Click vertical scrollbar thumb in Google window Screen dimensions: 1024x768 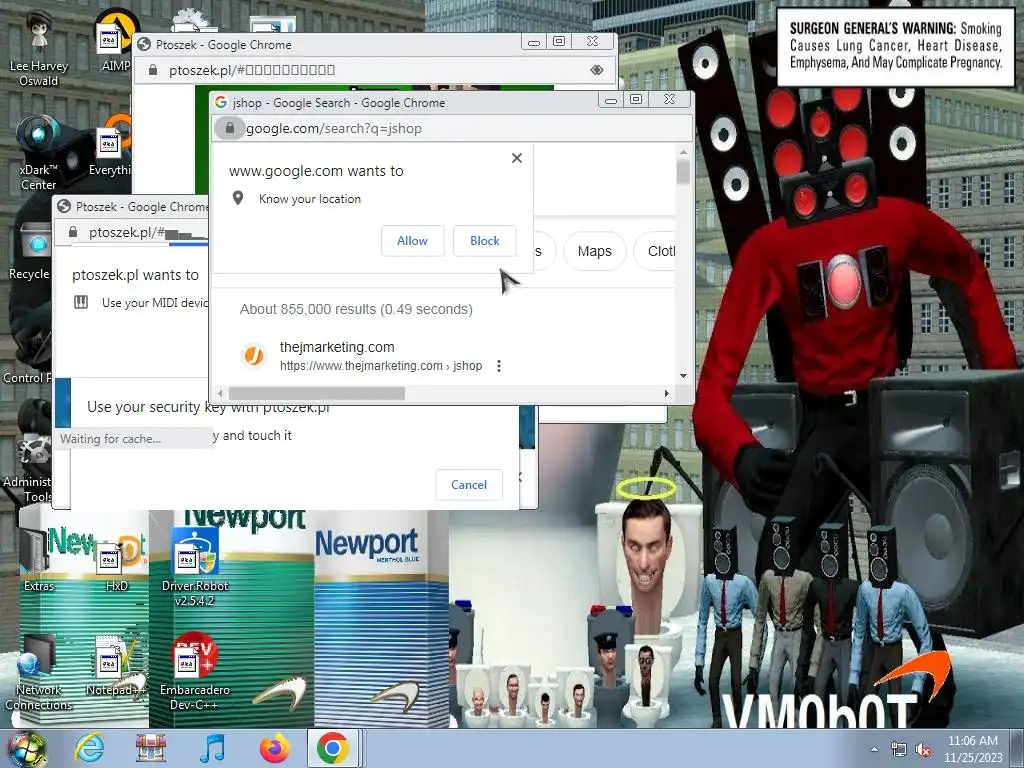click(683, 171)
